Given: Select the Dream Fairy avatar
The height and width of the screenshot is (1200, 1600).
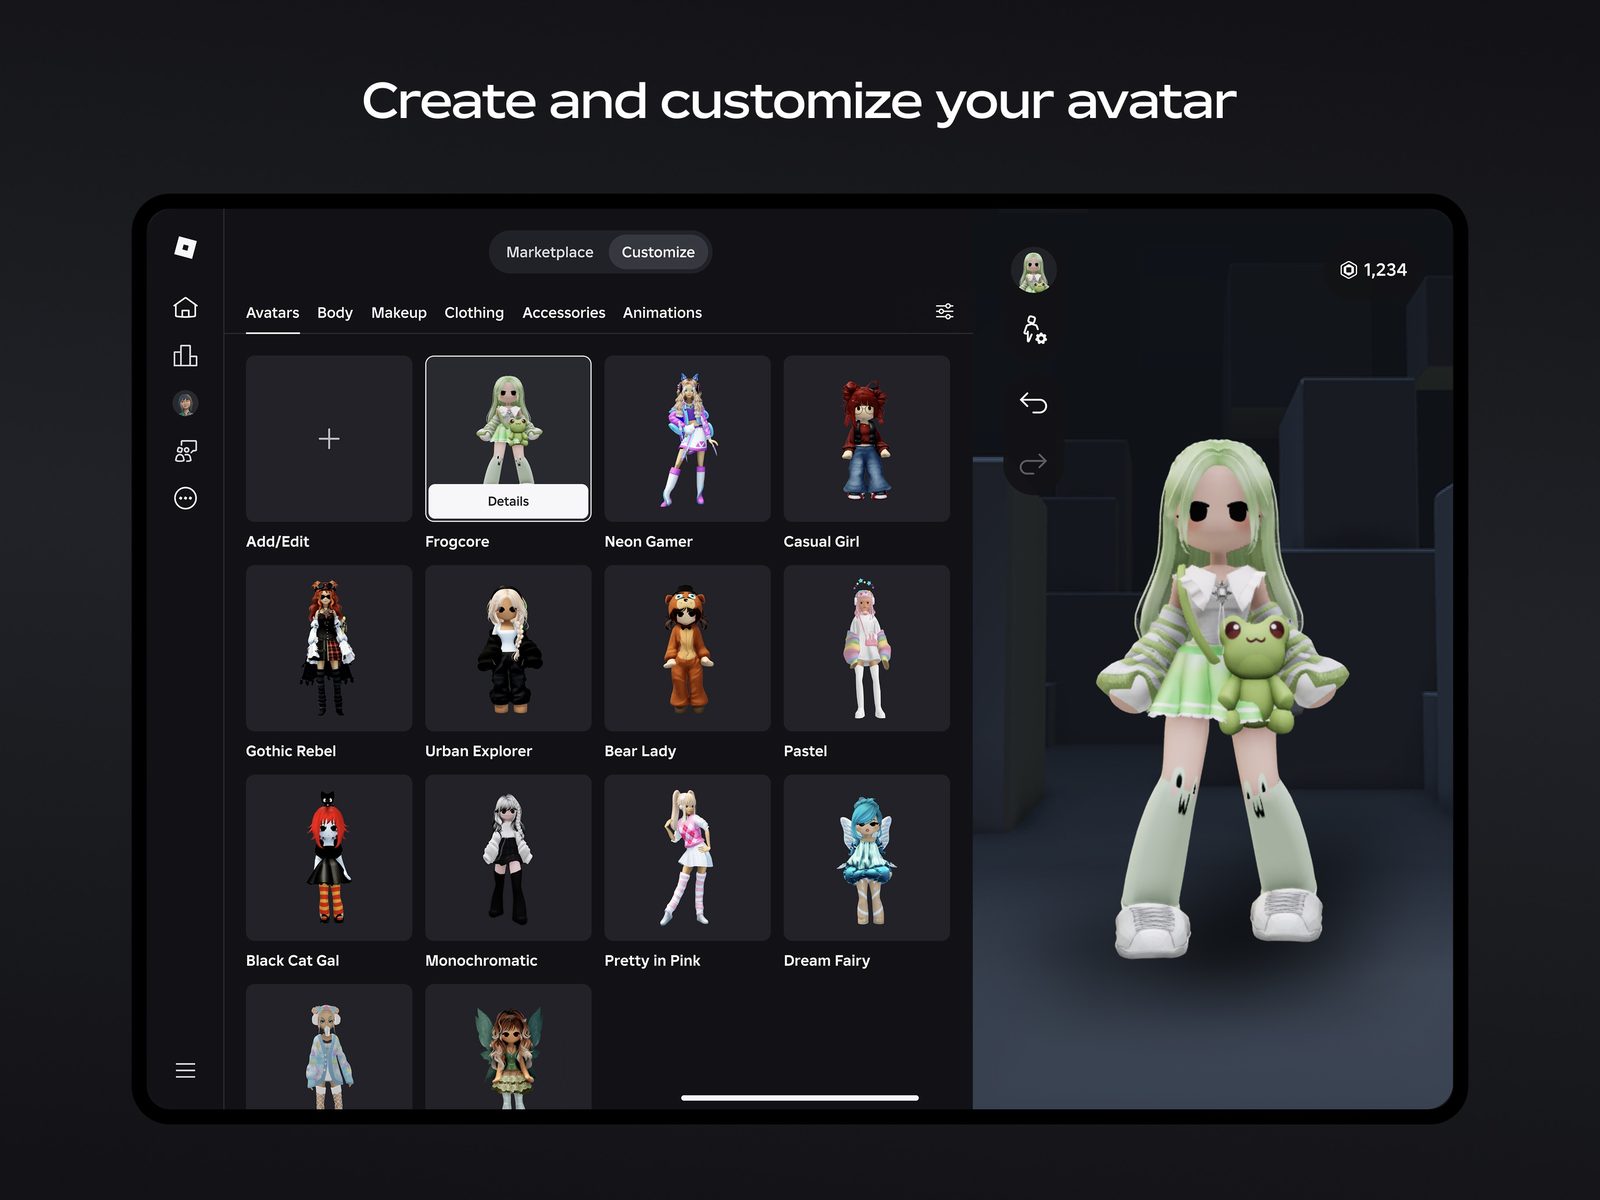Looking at the screenshot, I should coord(866,857).
